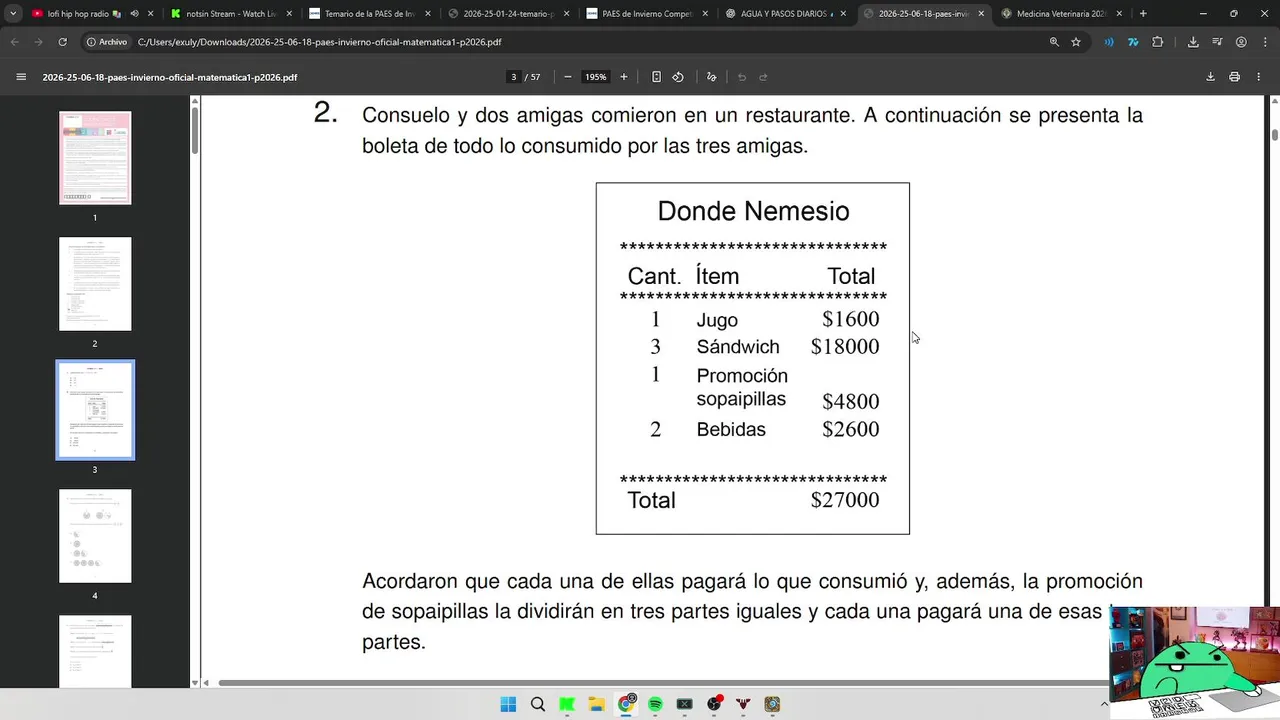This screenshot has height=720, width=1280.
Task: Select page 3 thumbnail
Action: pos(95,410)
